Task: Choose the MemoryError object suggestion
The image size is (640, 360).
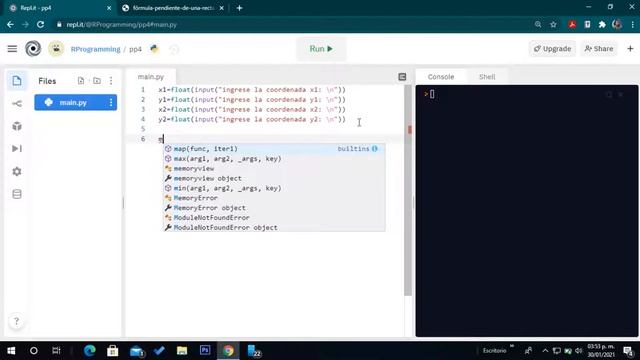Action: [274, 208]
